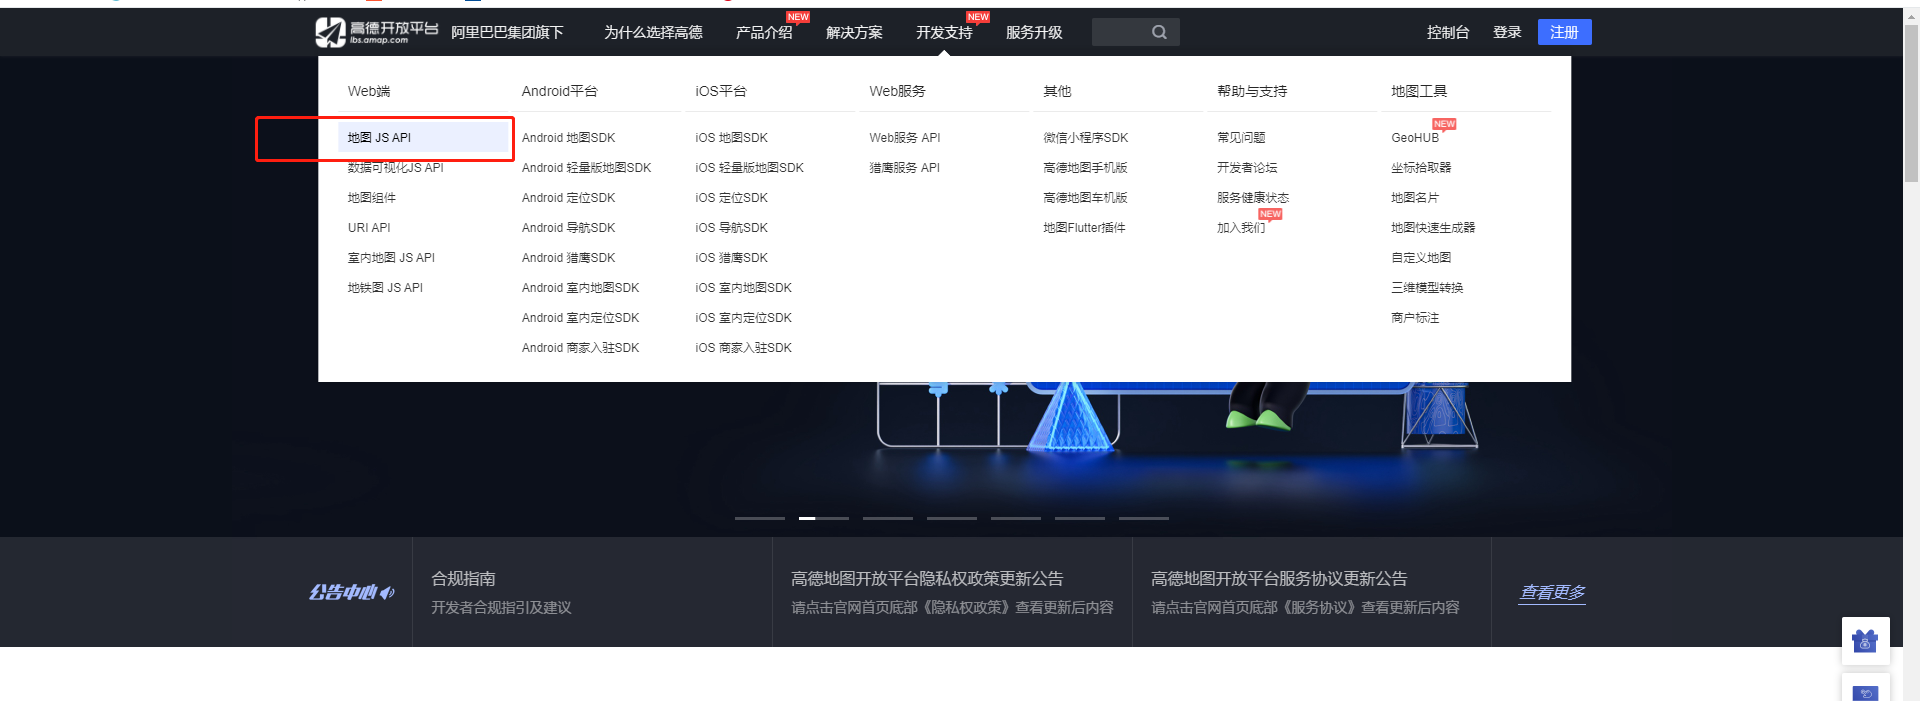This screenshot has height=701, width=1920.
Task: Open 室内地图 JS API entry
Action: (x=391, y=258)
